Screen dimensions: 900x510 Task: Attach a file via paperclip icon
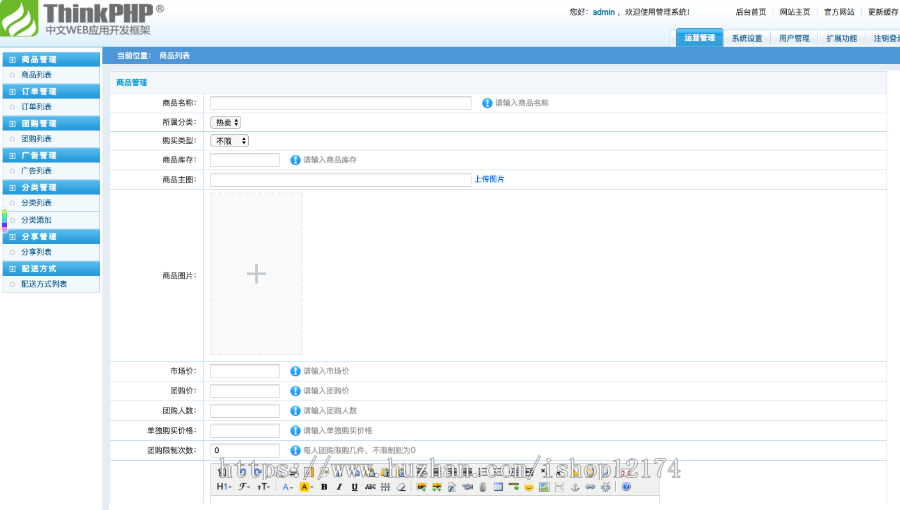point(483,487)
